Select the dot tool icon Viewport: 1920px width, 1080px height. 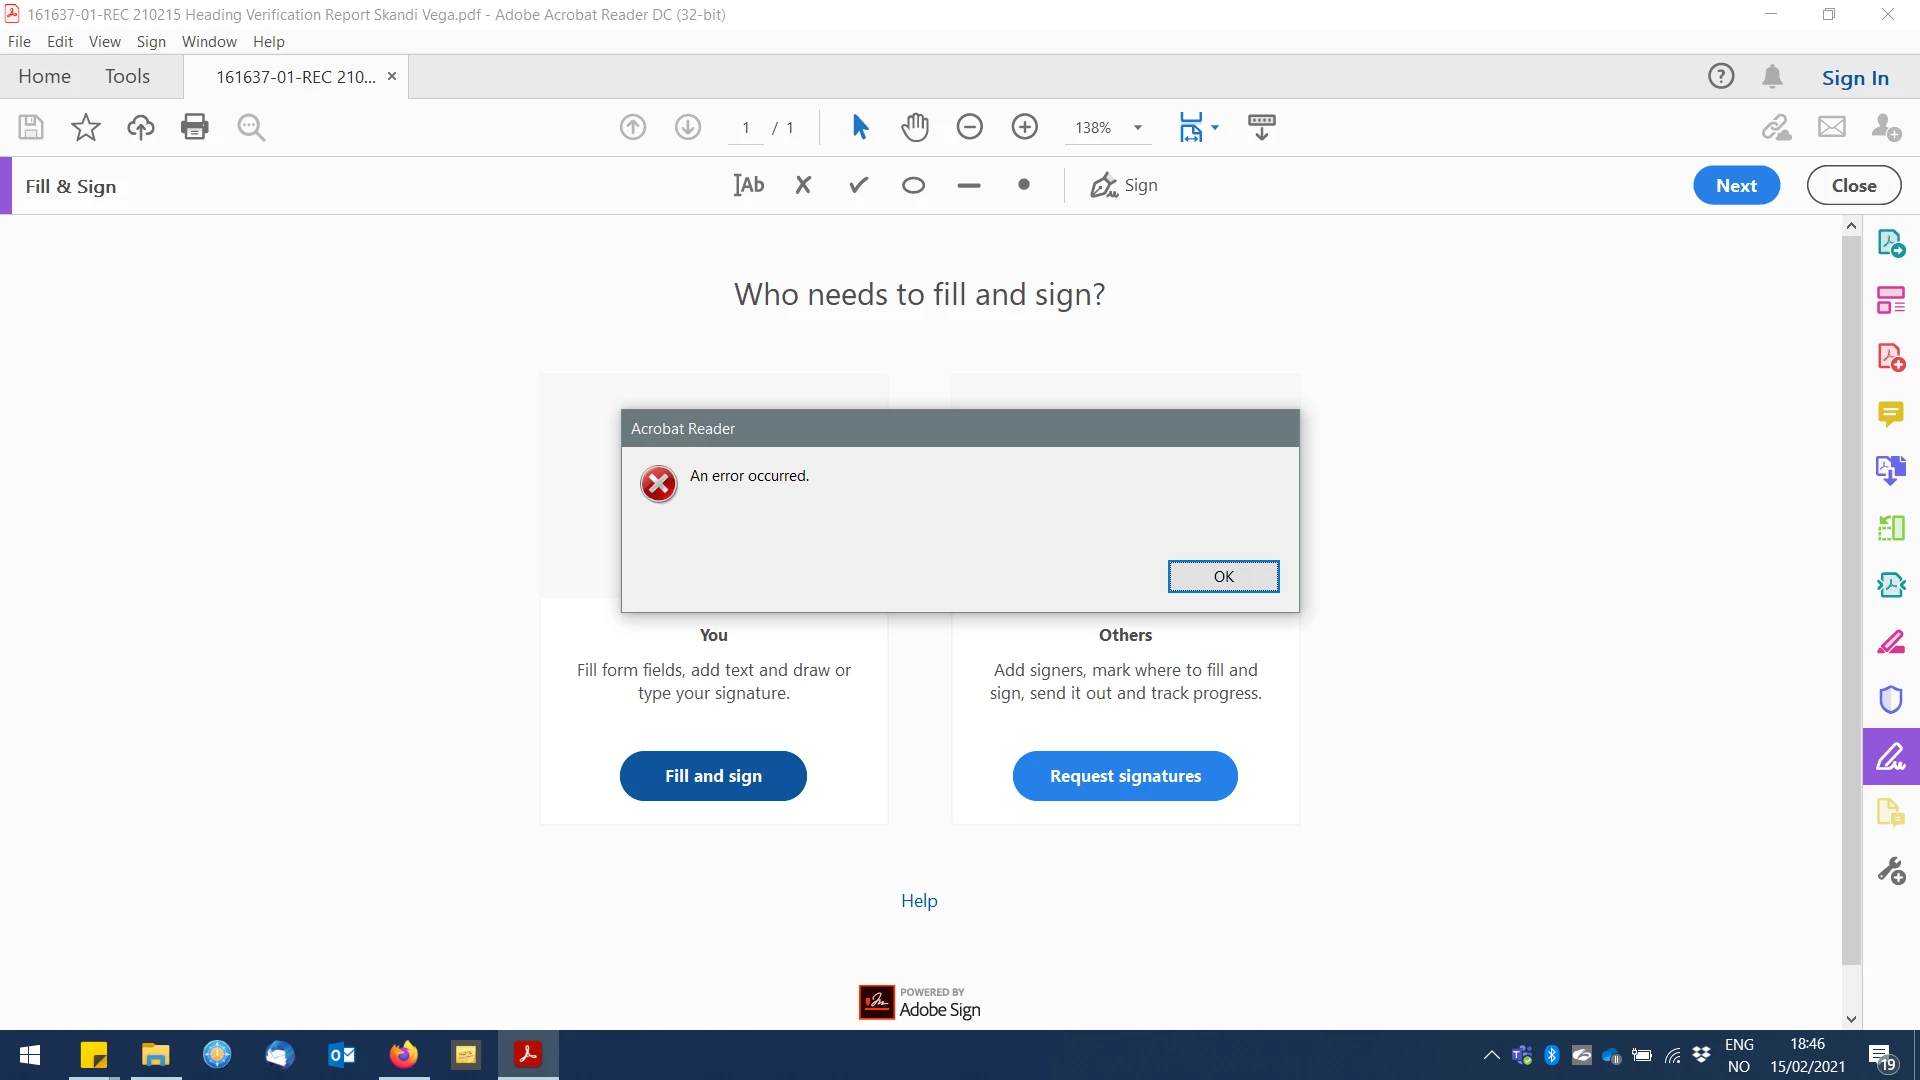click(x=1023, y=185)
